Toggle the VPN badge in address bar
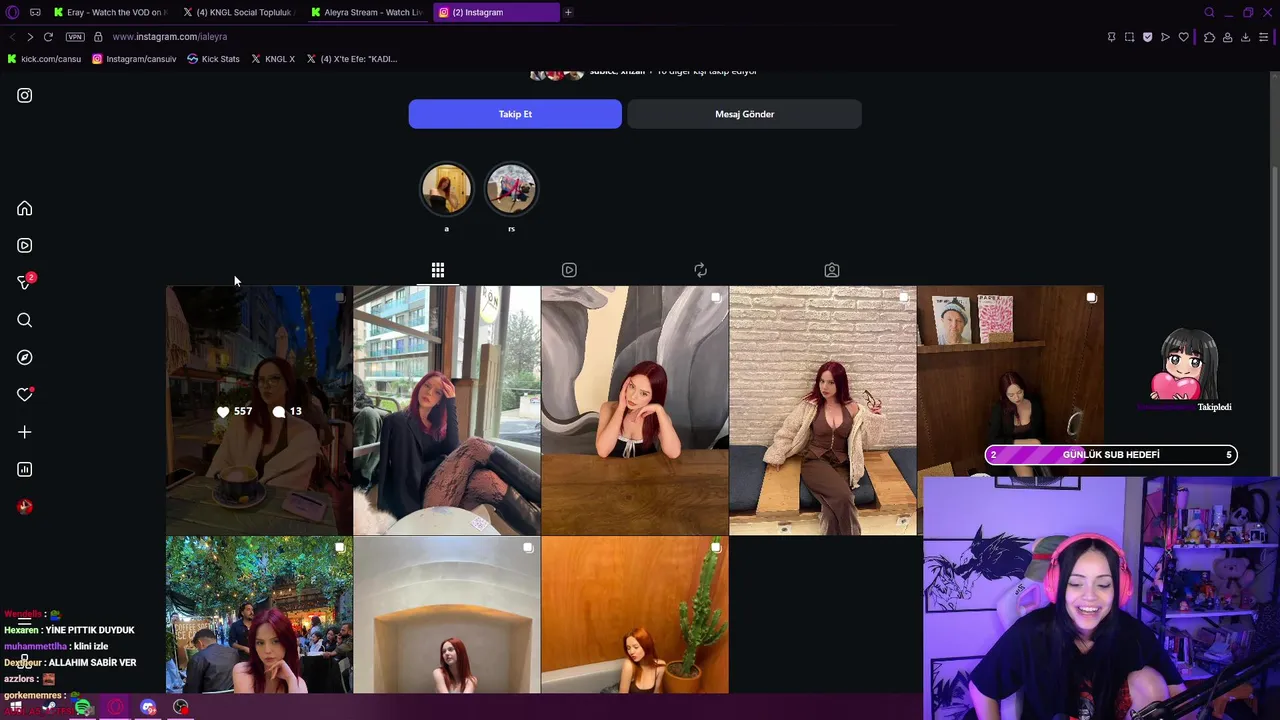The width and height of the screenshot is (1280, 720). tap(75, 37)
